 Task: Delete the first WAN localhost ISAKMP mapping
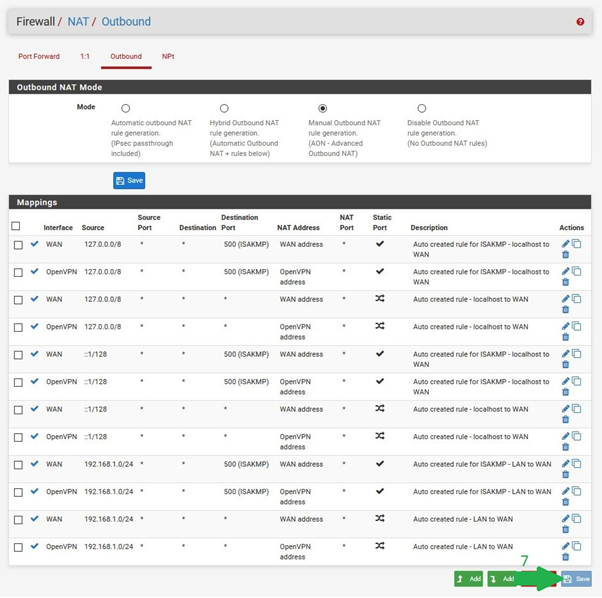pos(566,255)
